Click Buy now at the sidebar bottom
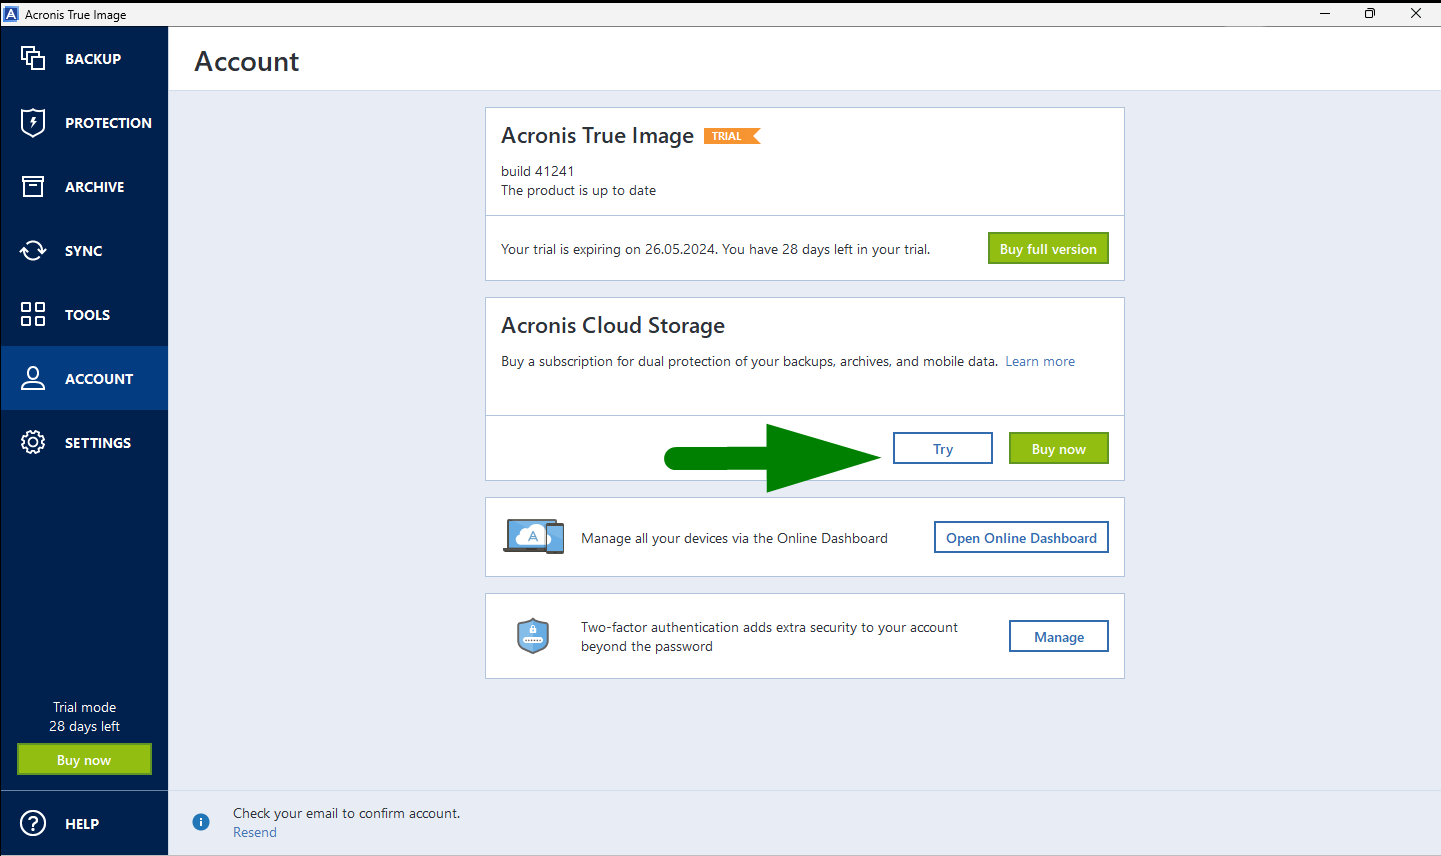The height and width of the screenshot is (856, 1441). (84, 759)
